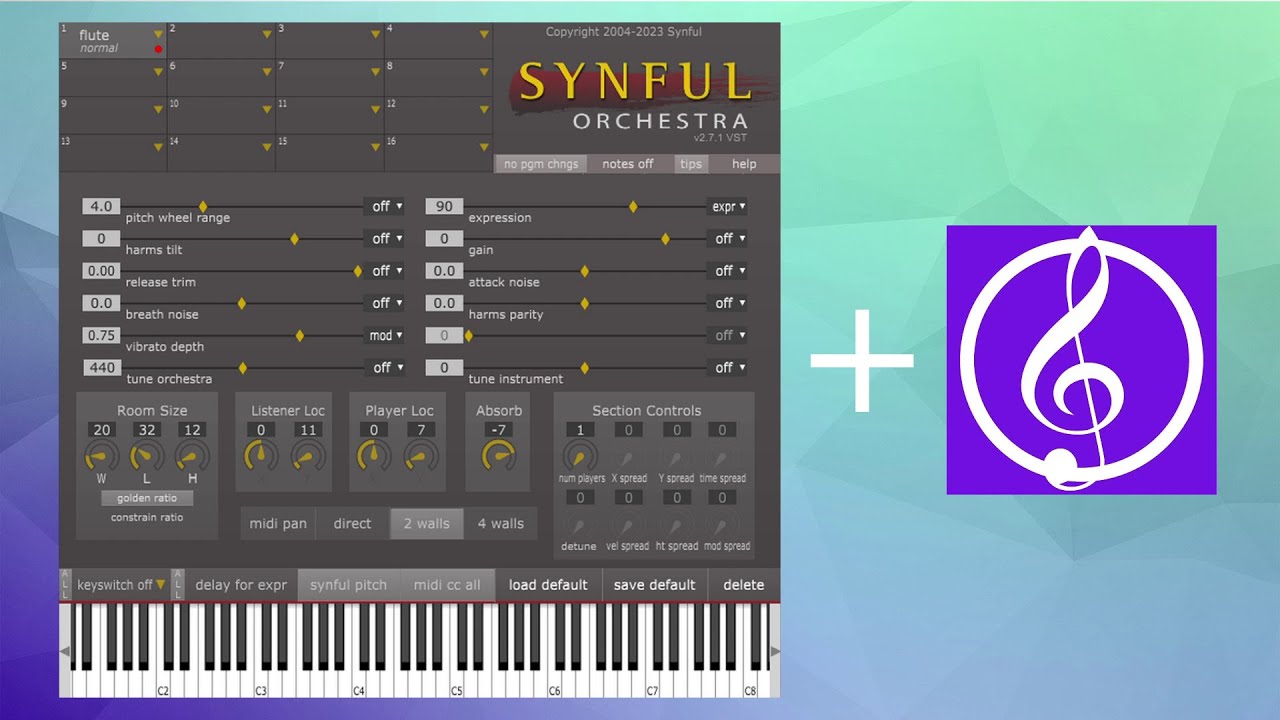Screen dimensions: 1280x720
Task: Toggle the tips option
Action: (x=690, y=164)
